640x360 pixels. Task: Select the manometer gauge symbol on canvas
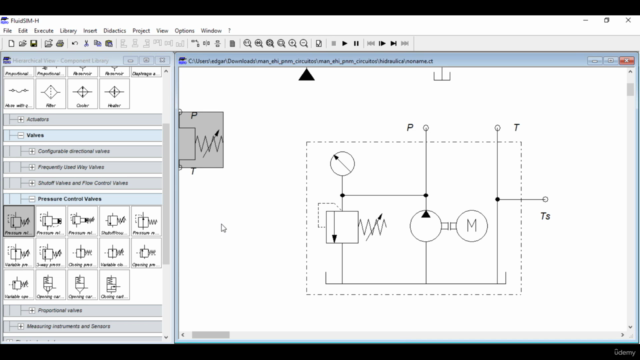point(342,164)
